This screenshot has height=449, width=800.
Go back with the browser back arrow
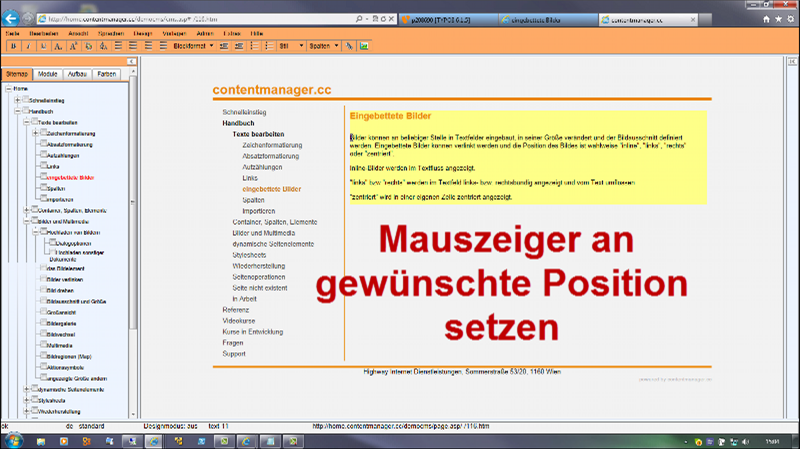tap(11, 19)
